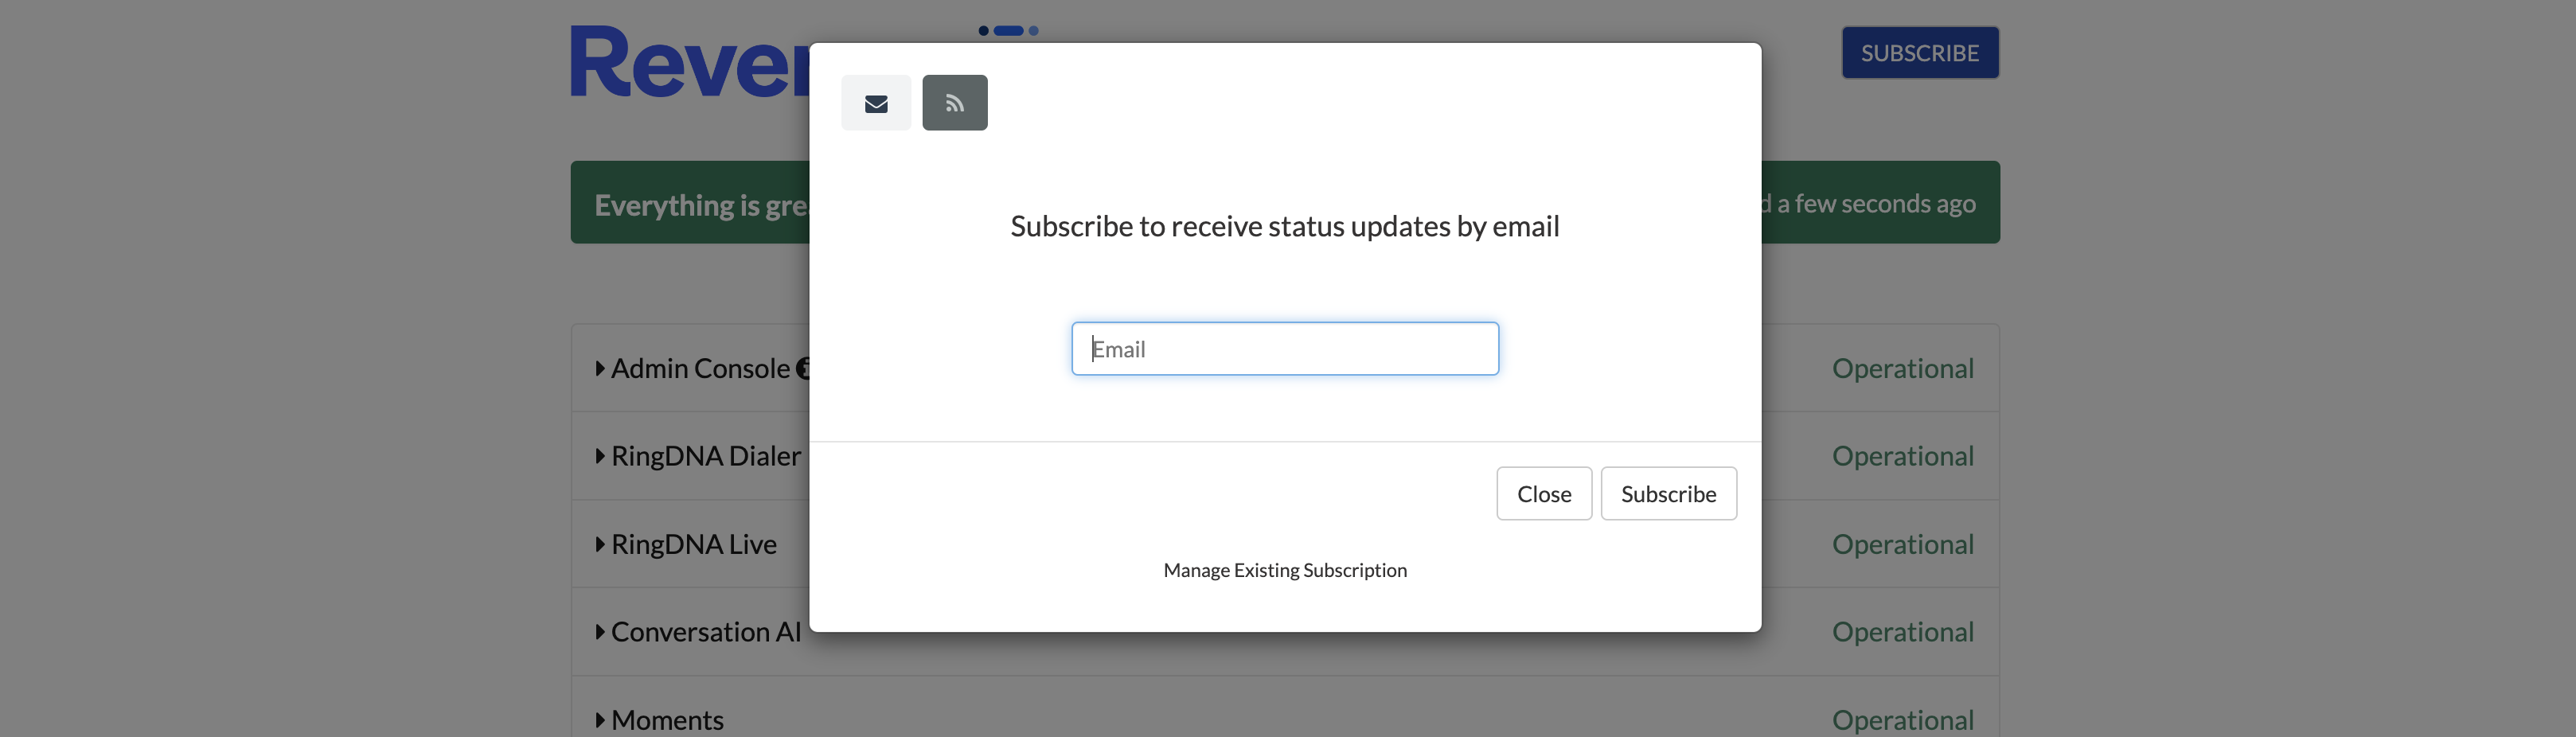Click the green "Everything is great" banner text
2576x737 pixels.
click(x=699, y=205)
